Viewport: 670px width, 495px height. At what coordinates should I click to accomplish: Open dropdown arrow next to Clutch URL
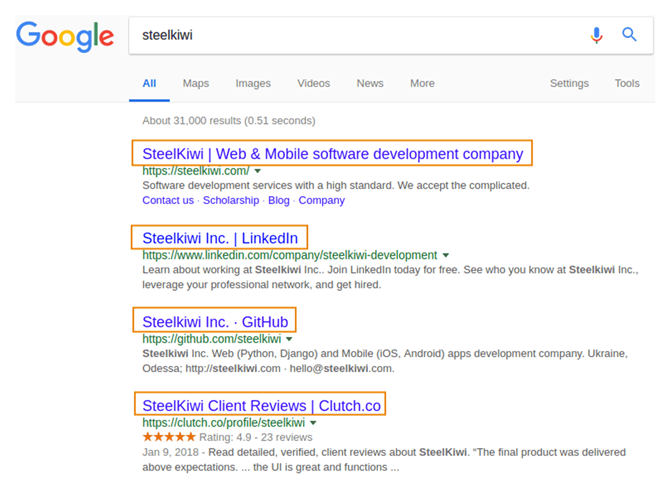point(314,423)
